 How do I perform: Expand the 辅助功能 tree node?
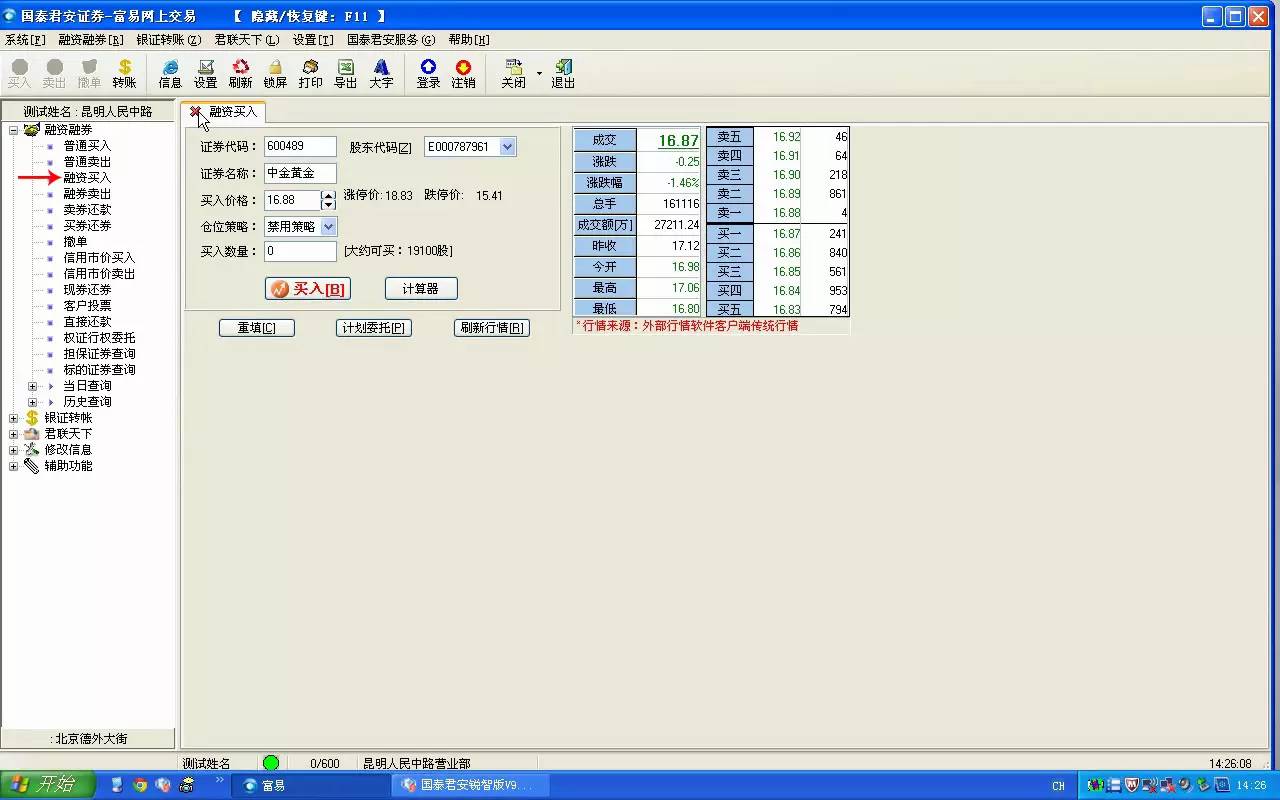tap(13, 466)
